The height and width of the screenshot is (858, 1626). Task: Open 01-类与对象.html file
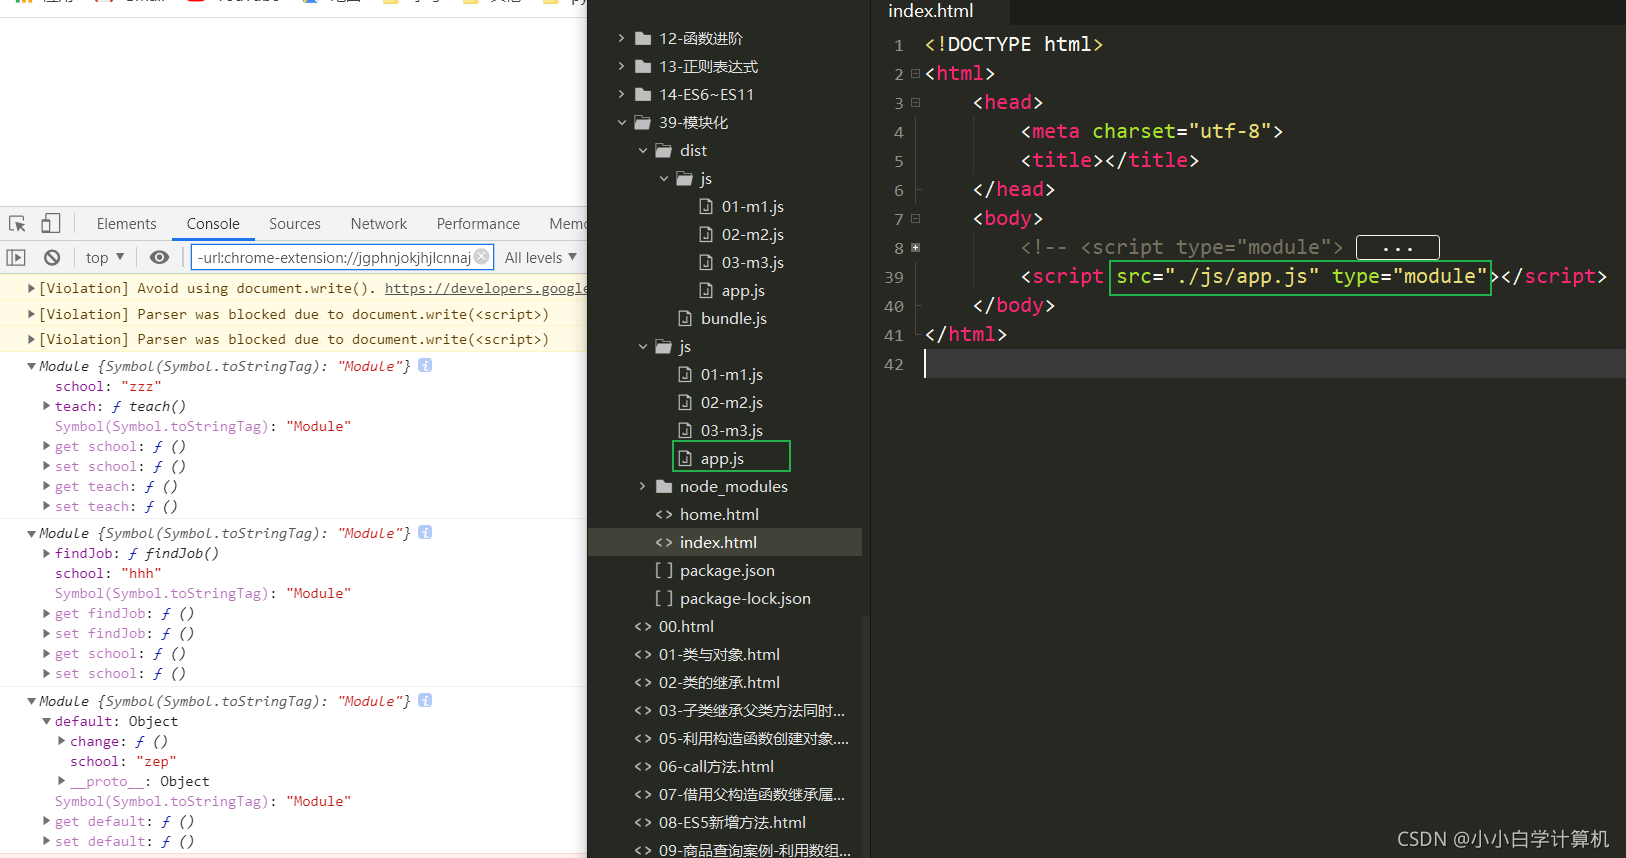point(719,654)
